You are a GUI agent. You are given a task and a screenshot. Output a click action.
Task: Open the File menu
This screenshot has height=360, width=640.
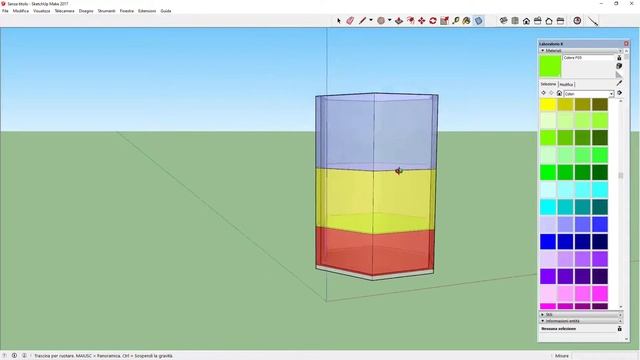[x=5, y=11]
